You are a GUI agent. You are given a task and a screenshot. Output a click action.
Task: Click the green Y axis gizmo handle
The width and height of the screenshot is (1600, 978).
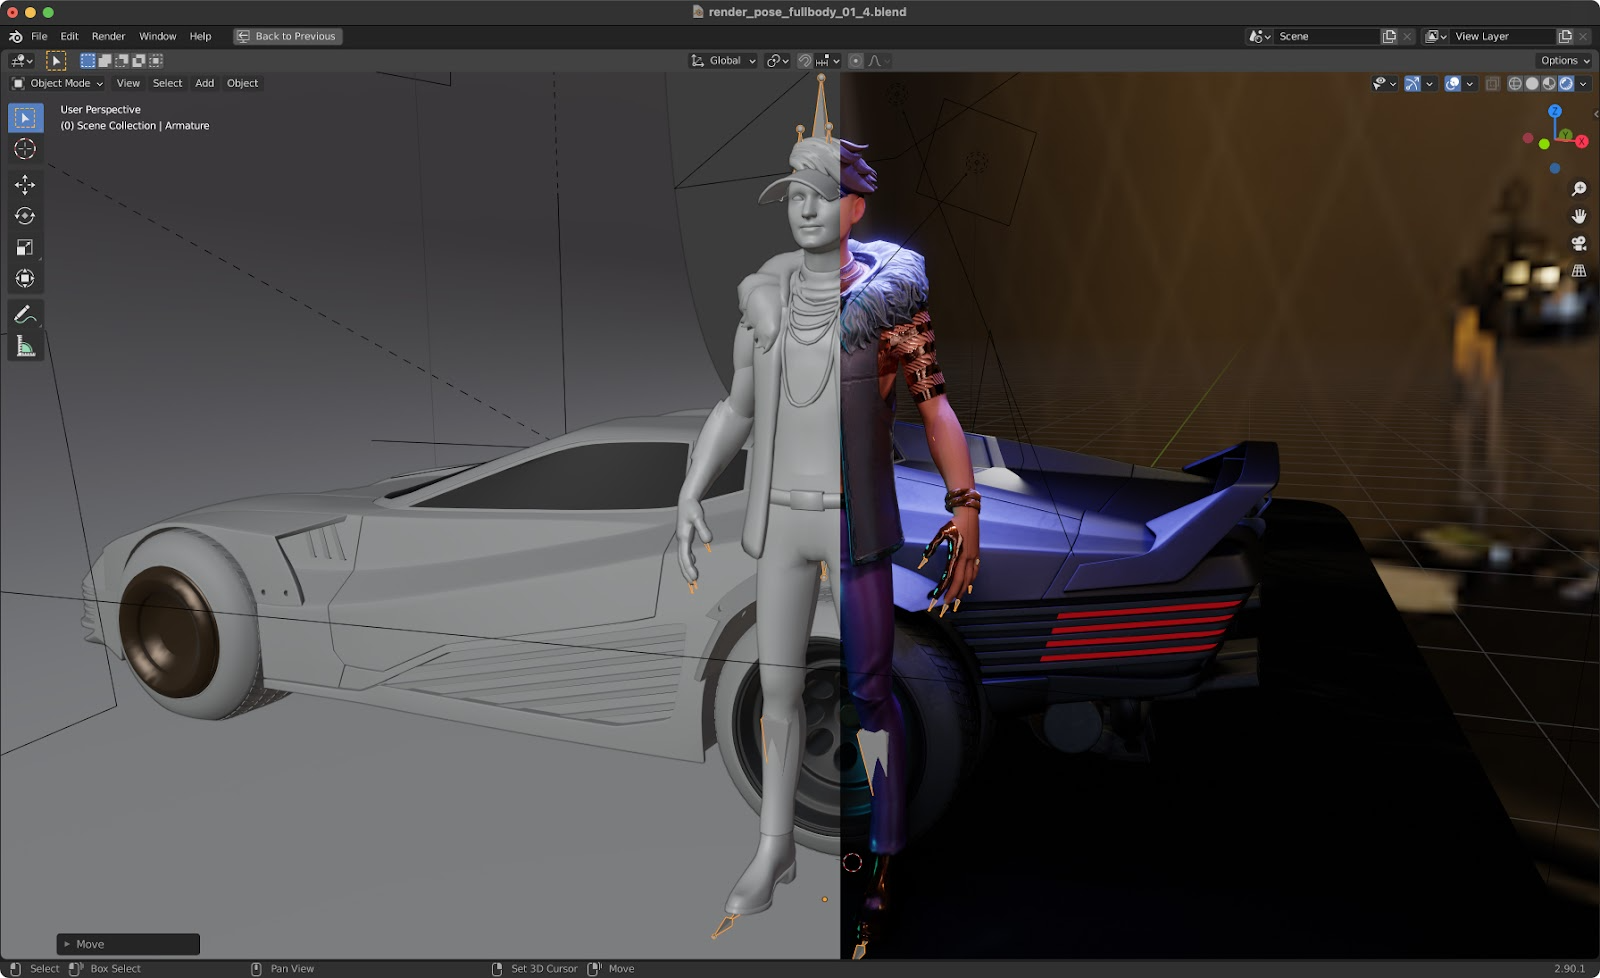(x=1565, y=135)
